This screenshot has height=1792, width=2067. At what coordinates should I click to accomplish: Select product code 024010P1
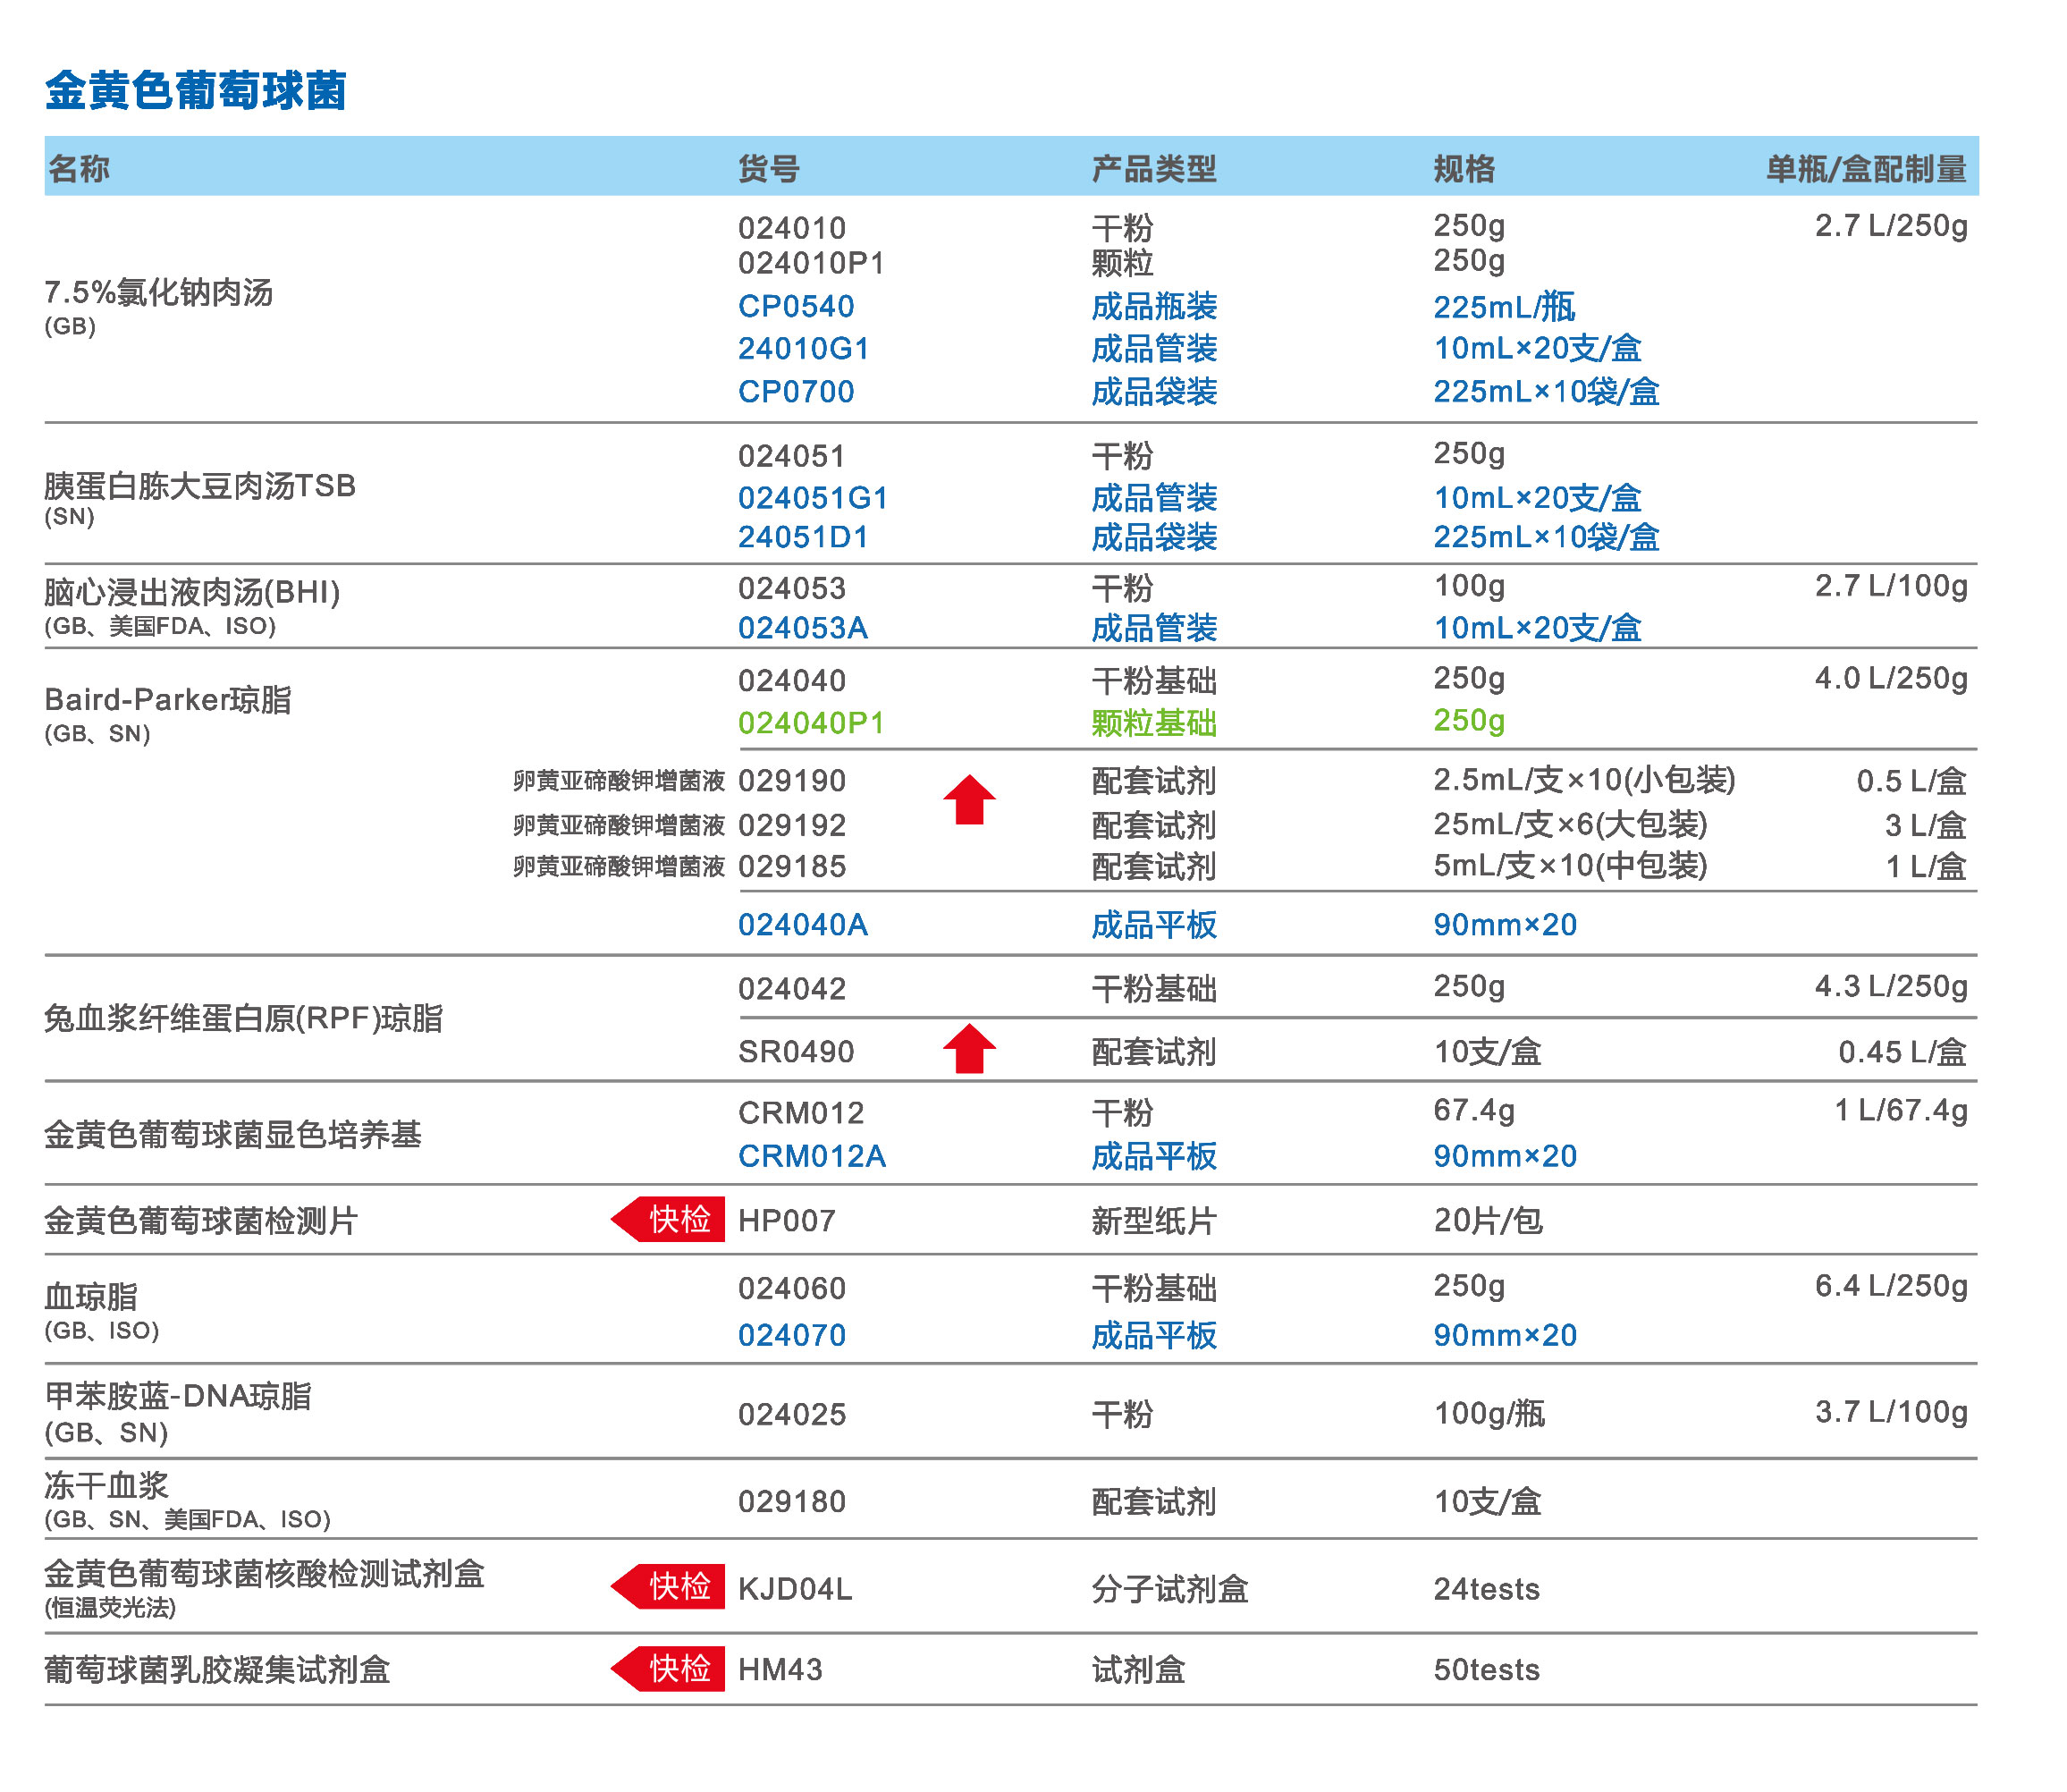pos(812,263)
